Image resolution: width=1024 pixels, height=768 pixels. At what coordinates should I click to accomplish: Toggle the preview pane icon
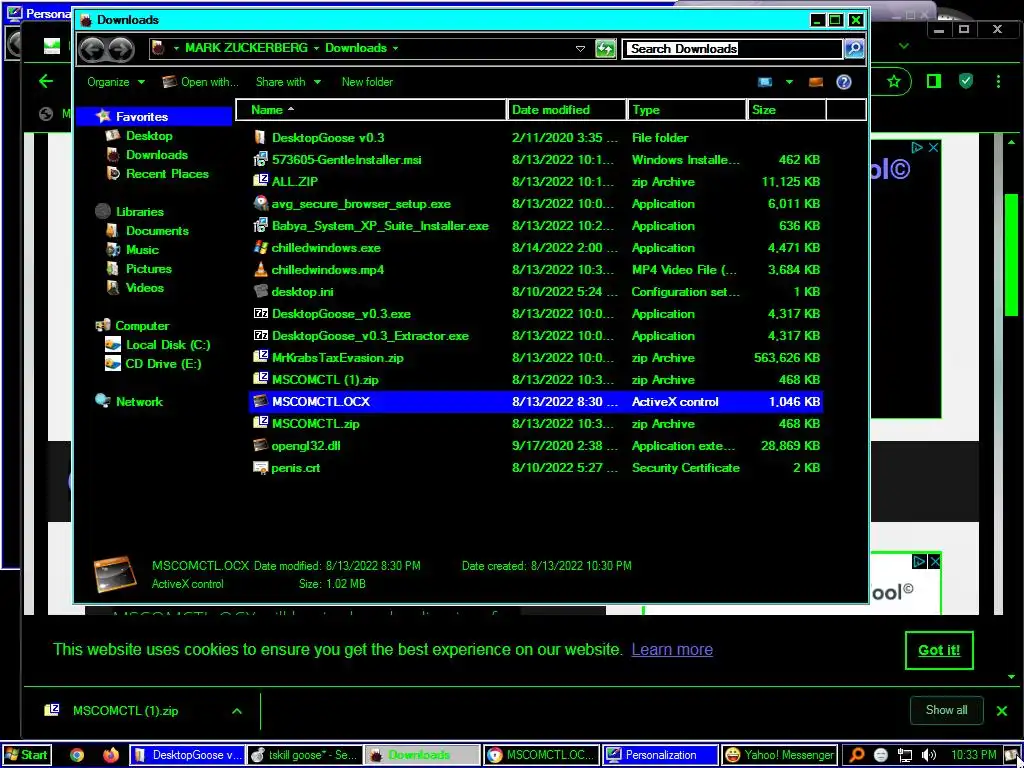point(816,82)
